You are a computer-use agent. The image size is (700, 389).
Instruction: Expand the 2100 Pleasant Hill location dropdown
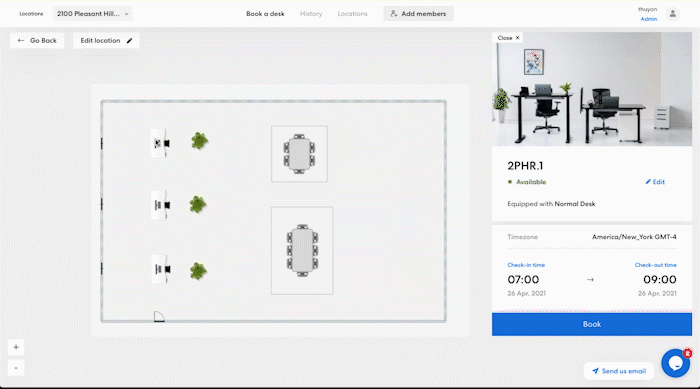[x=93, y=14]
